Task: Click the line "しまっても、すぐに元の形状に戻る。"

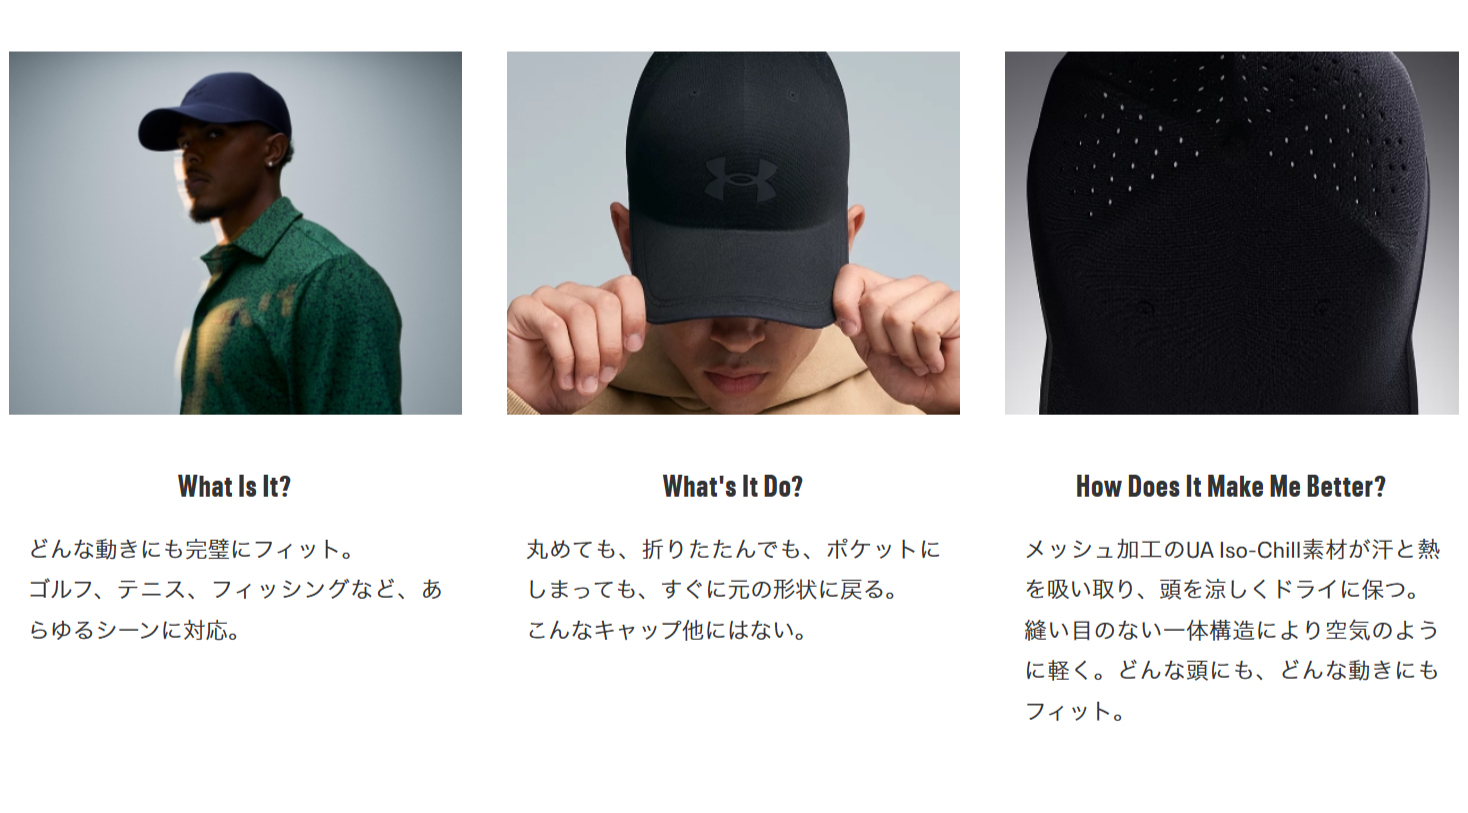Action: point(713,589)
